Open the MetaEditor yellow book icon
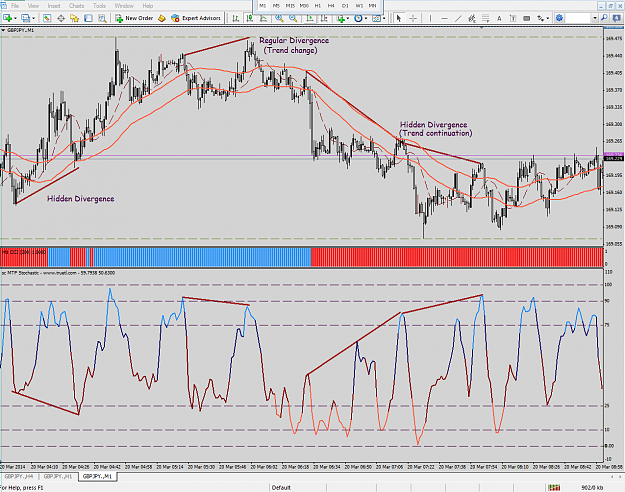 (162, 18)
